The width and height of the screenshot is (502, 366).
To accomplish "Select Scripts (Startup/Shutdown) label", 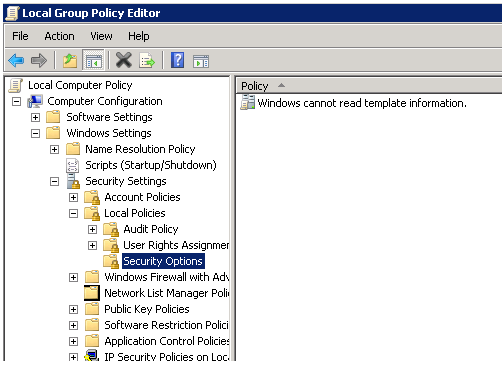I will coord(151,165).
